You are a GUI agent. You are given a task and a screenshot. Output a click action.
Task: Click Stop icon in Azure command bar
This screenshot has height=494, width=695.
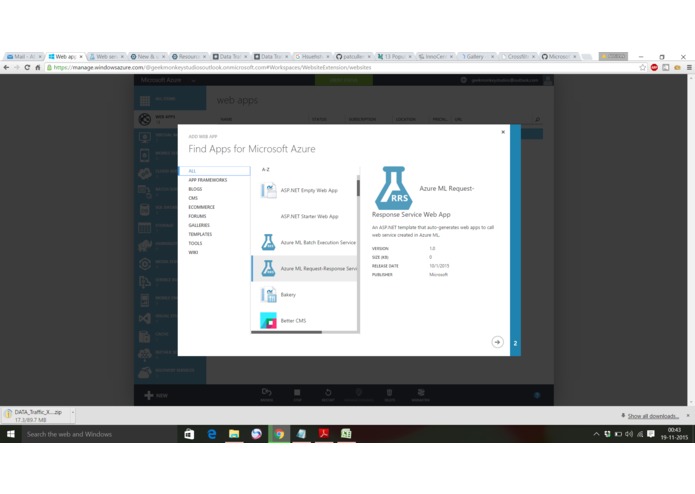click(x=297, y=393)
